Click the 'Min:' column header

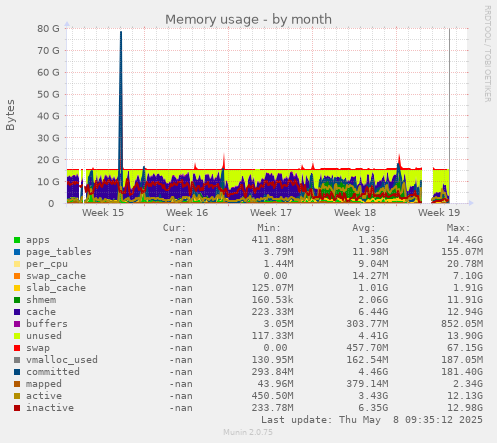click(x=269, y=228)
